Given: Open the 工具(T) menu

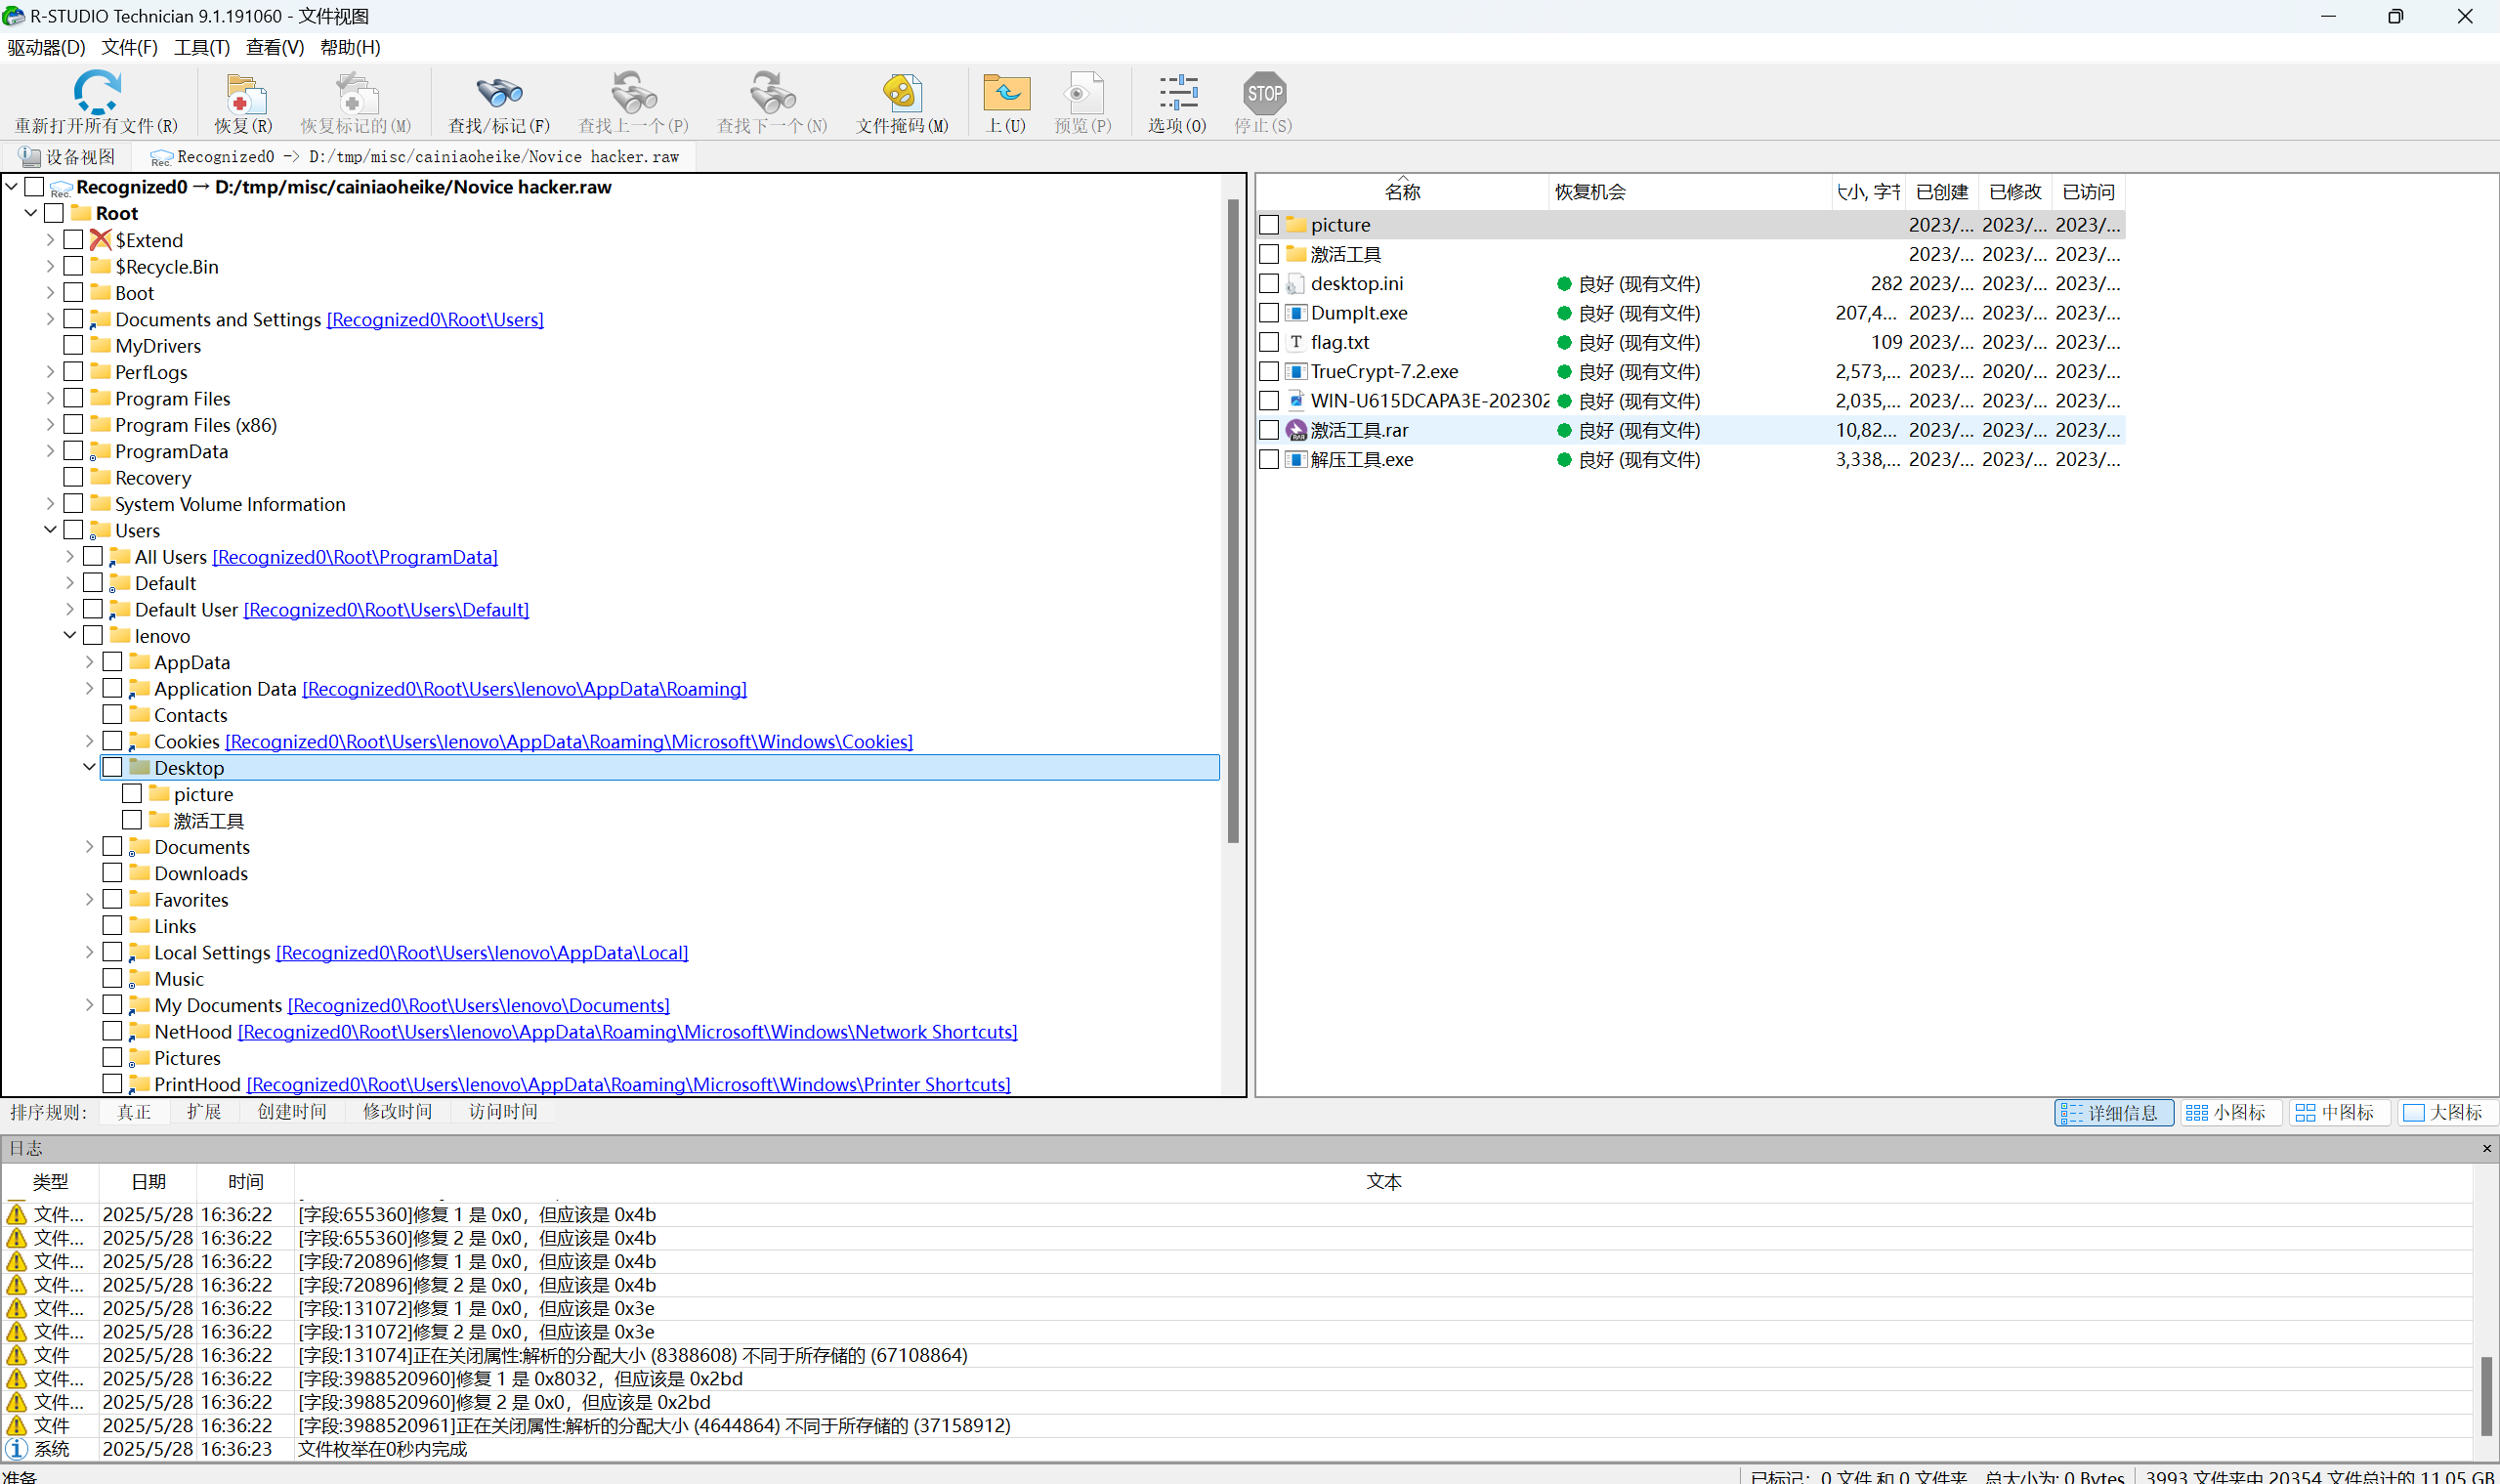Looking at the screenshot, I should pyautogui.click(x=202, y=47).
